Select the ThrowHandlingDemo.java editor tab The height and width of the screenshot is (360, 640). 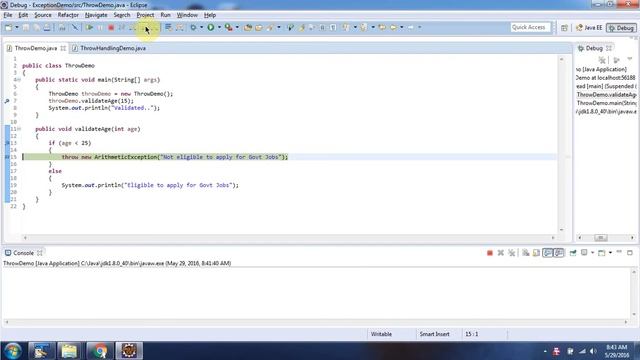(109, 48)
